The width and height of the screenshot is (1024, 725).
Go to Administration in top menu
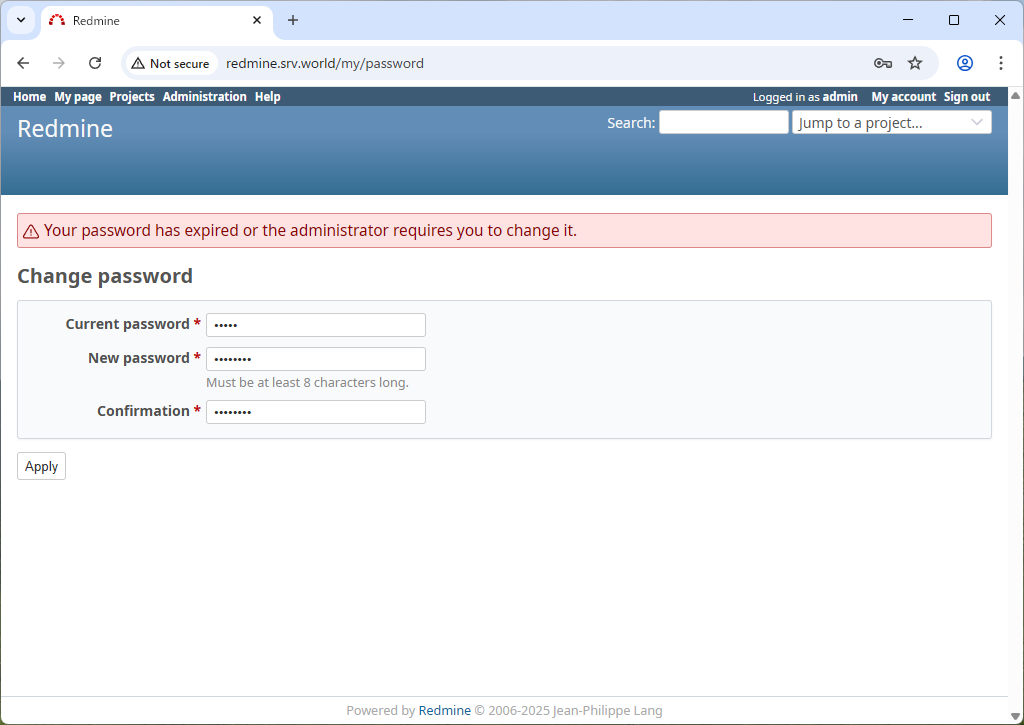204,97
